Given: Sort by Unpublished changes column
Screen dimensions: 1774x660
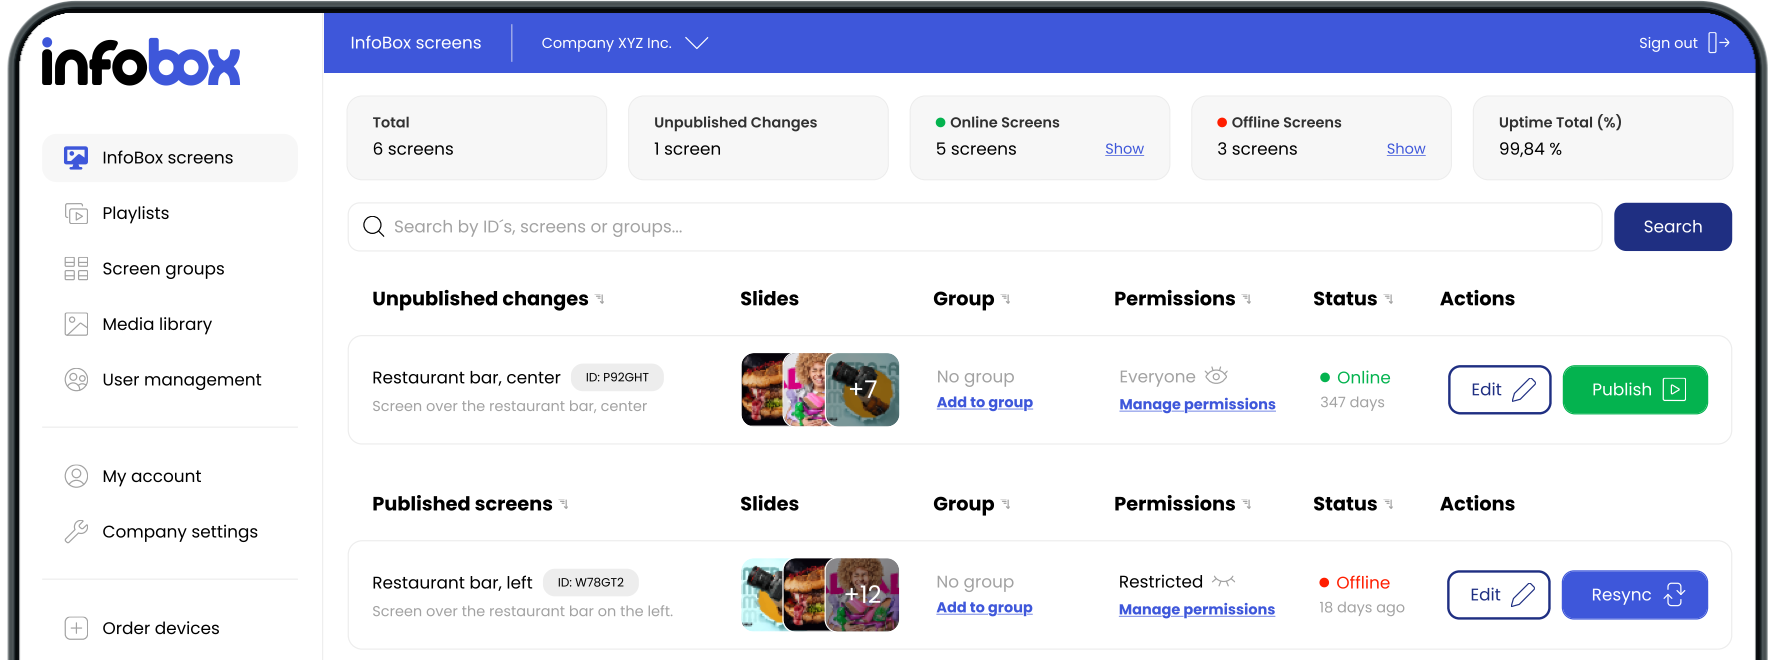Looking at the screenshot, I should pyautogui.click(x=600, y=299).
